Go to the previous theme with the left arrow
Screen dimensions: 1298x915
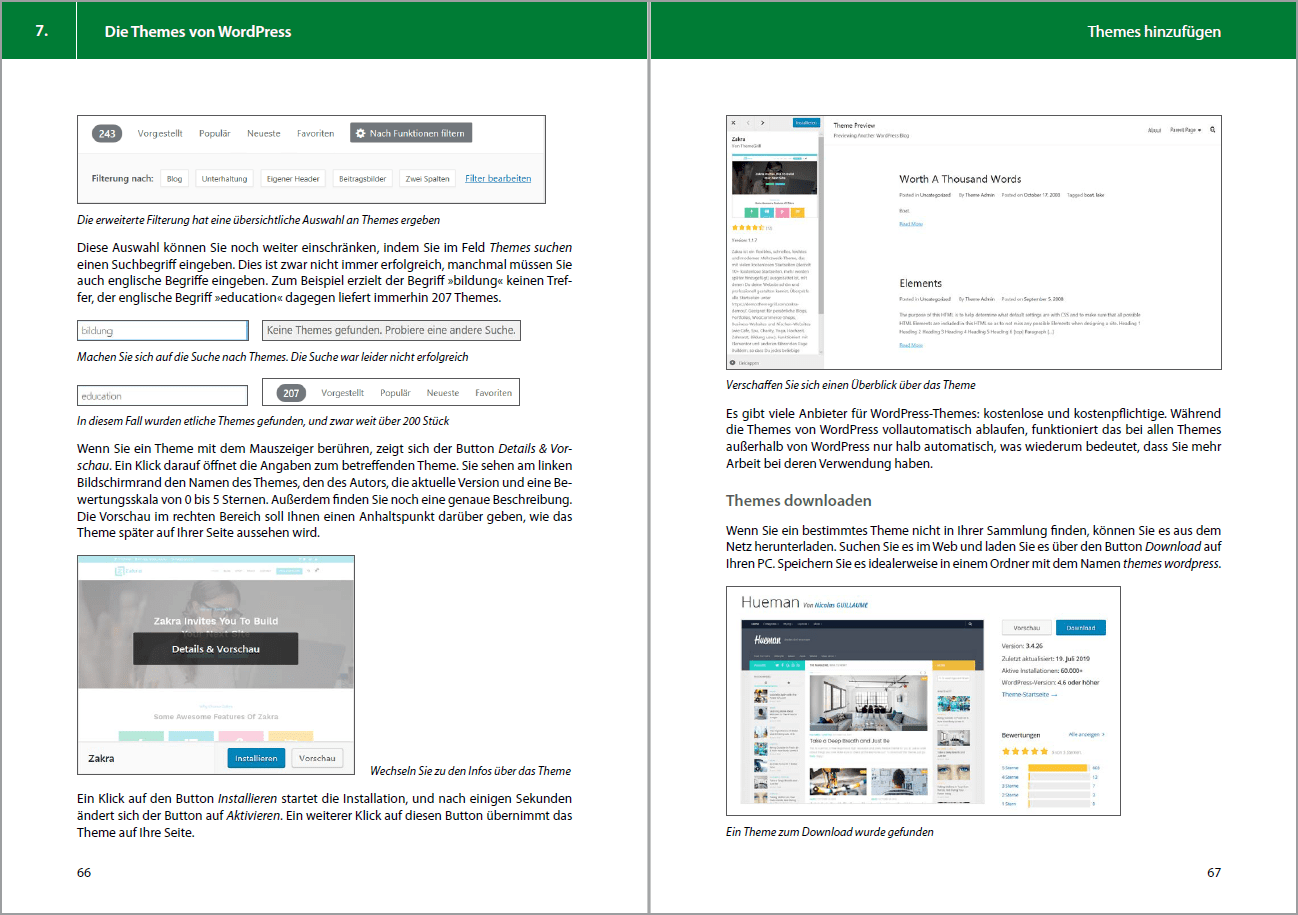pos(748,123)
